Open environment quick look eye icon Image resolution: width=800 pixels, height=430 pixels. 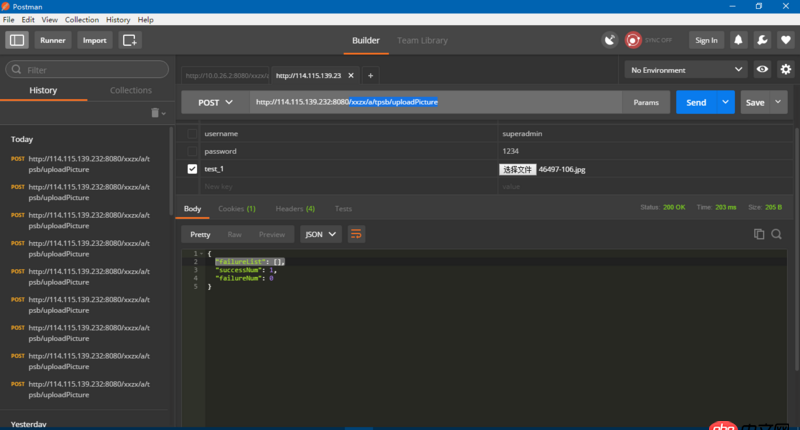pos(762,69)
